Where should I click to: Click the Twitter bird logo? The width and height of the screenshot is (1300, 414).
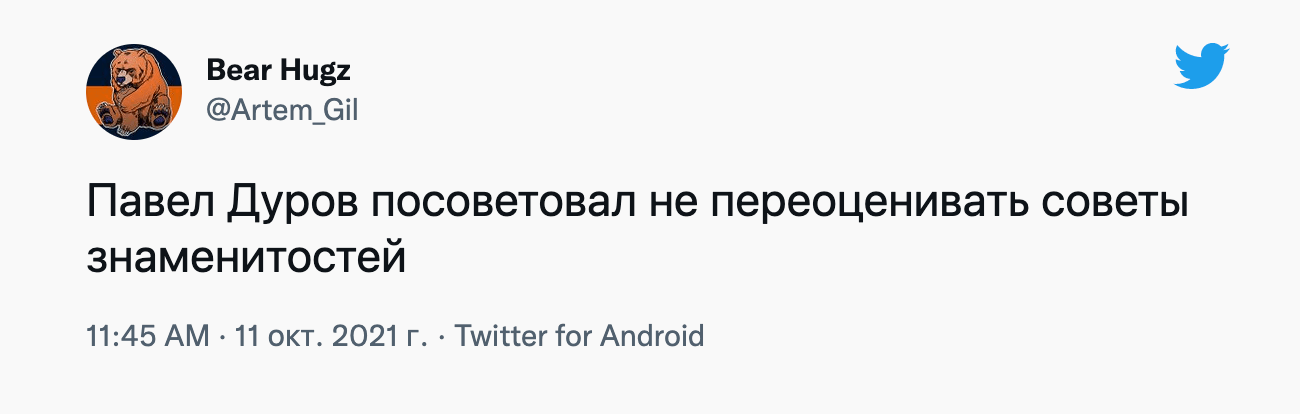[x=1201, y=66]
